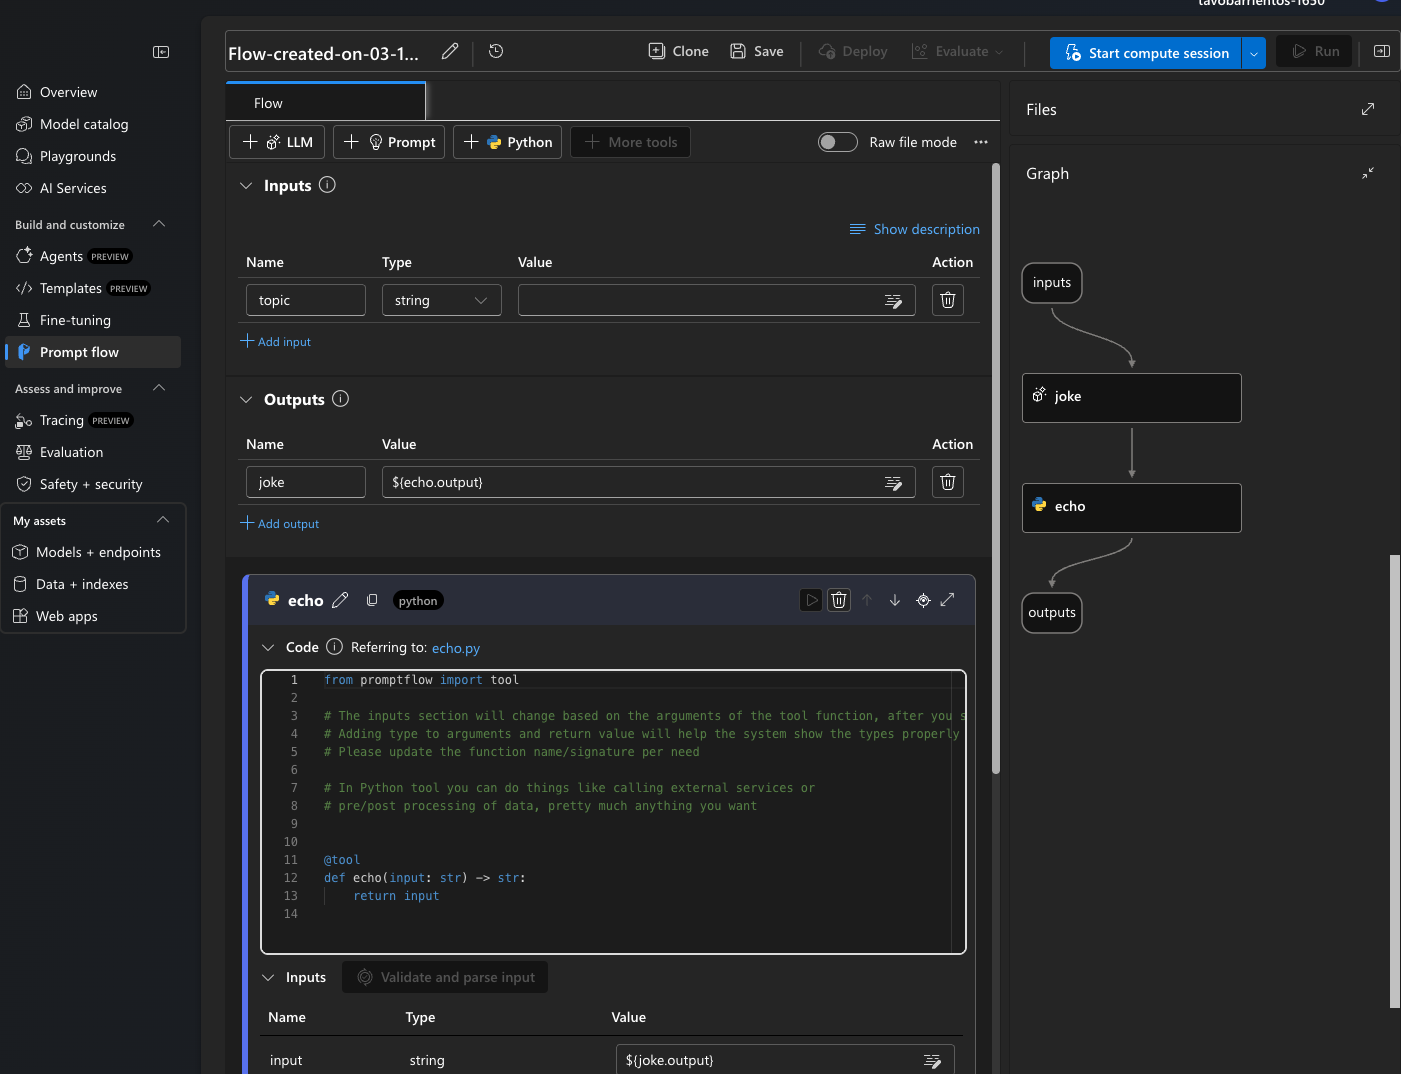Open Safety + security

93,484
